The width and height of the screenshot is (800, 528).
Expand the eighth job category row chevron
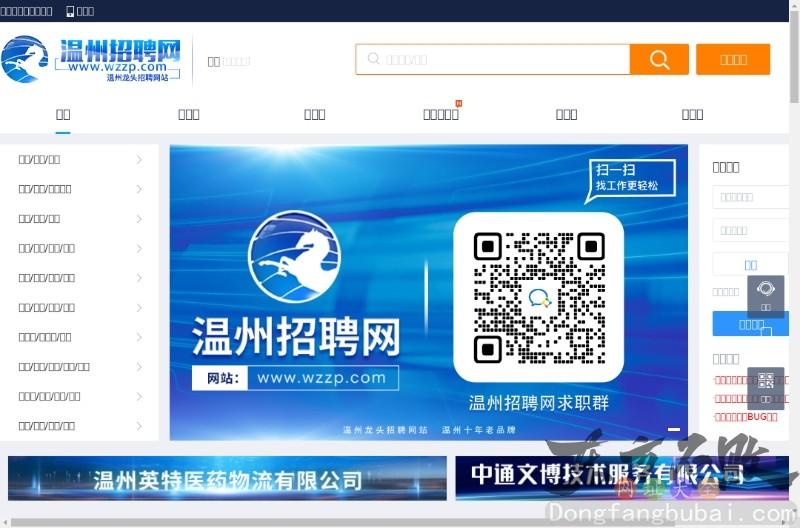(139, 367)
